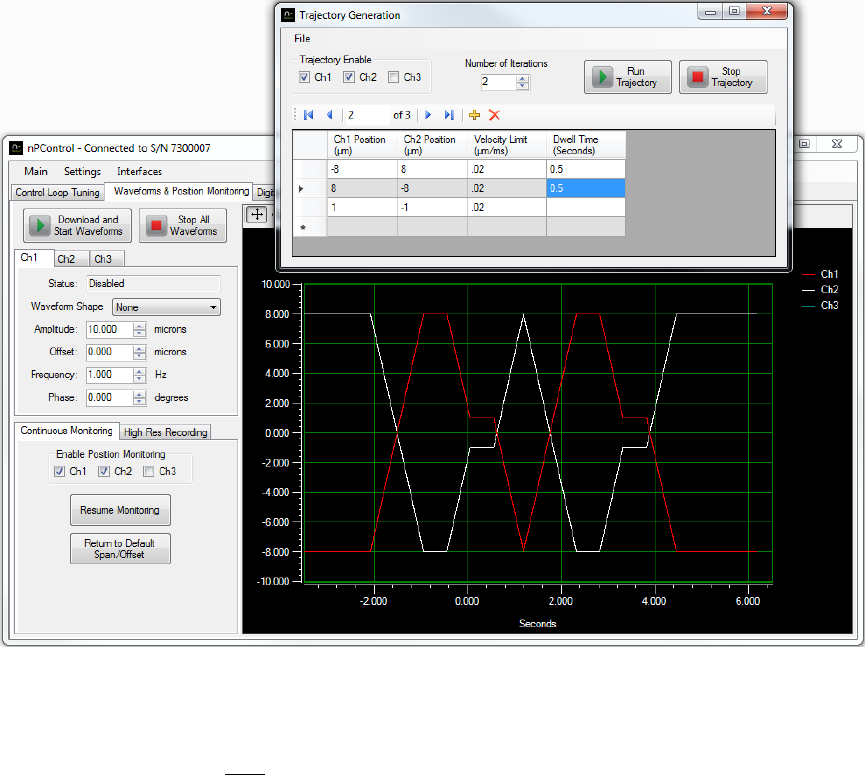Viewport: 865px width, 775px height.
Task: Jump to last trajectory row
Action: 449,115
